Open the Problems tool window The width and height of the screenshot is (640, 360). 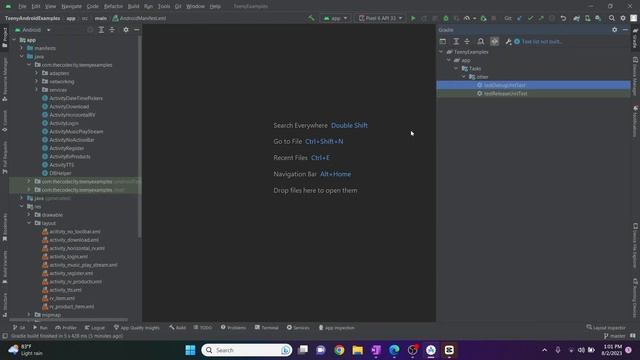click(233, 327)
